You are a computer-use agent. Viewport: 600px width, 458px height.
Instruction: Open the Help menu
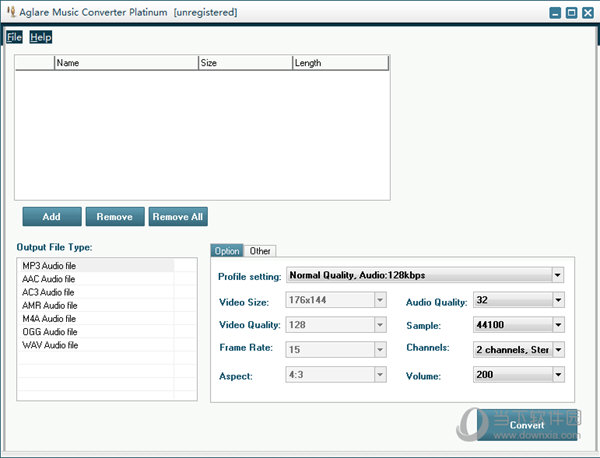(x=41, y=37)
